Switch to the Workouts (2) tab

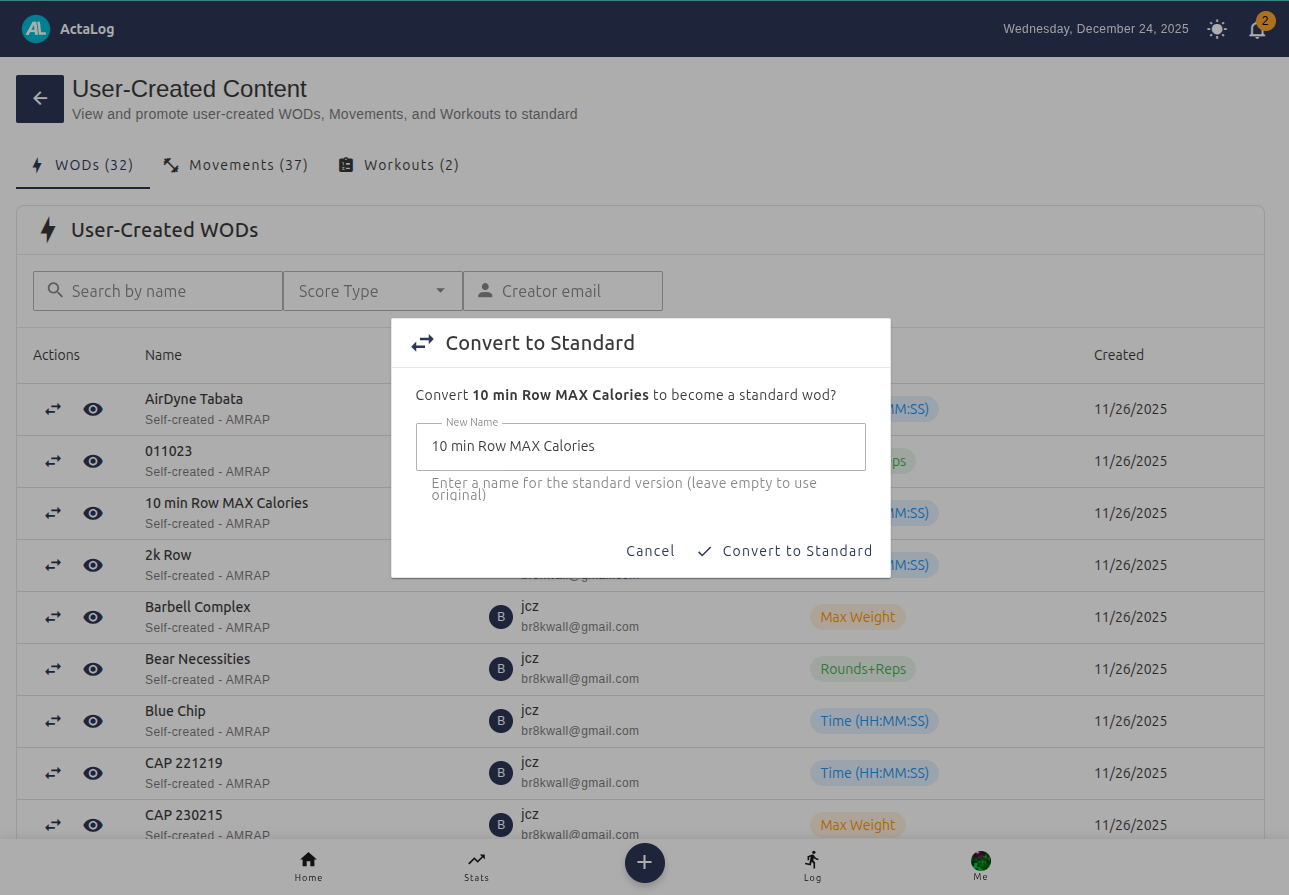pos(398,165)
